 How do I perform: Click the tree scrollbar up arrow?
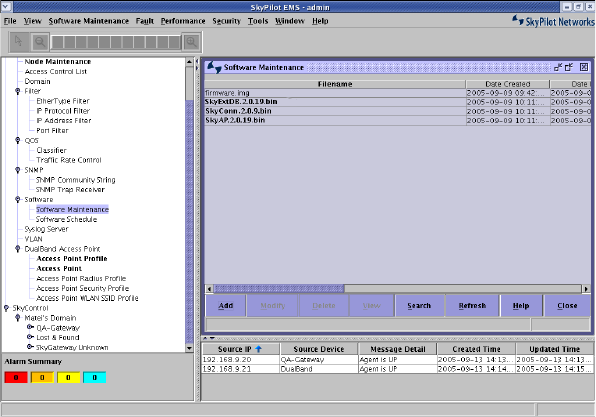[189, 62]
